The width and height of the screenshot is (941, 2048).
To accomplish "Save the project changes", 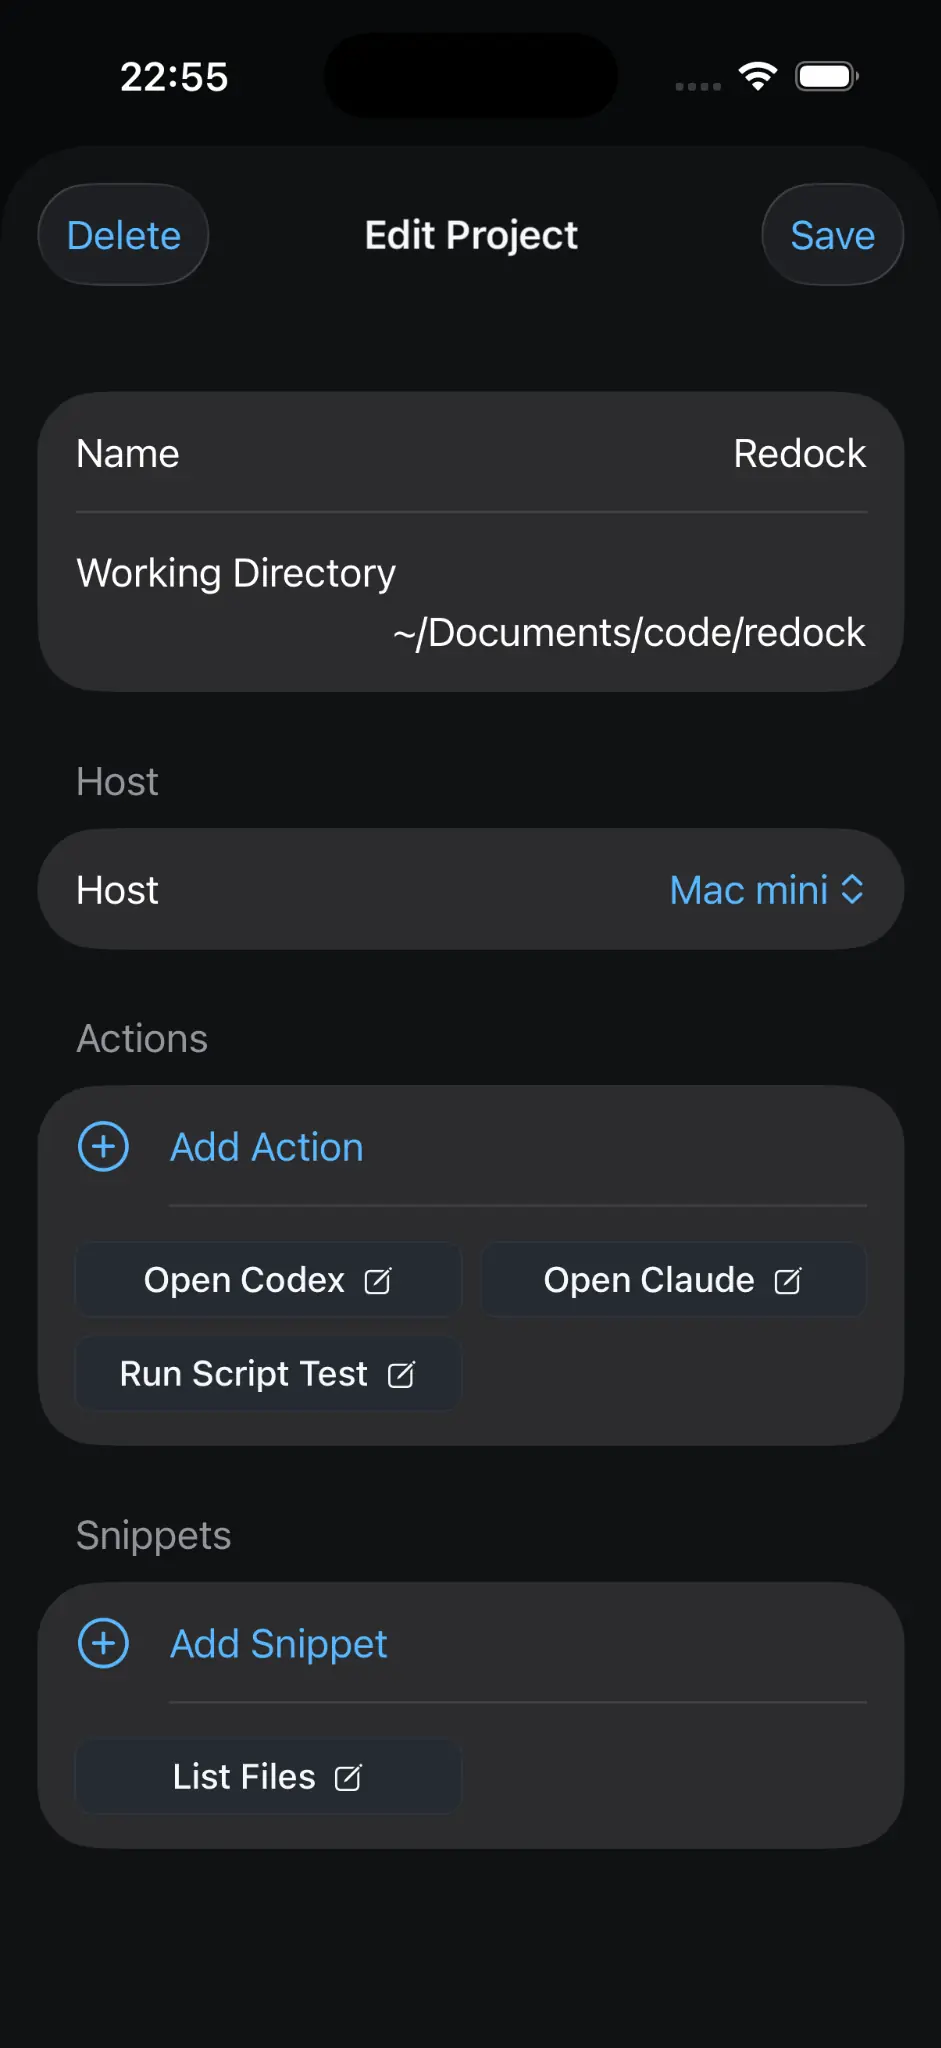I will tap(832, 235).
